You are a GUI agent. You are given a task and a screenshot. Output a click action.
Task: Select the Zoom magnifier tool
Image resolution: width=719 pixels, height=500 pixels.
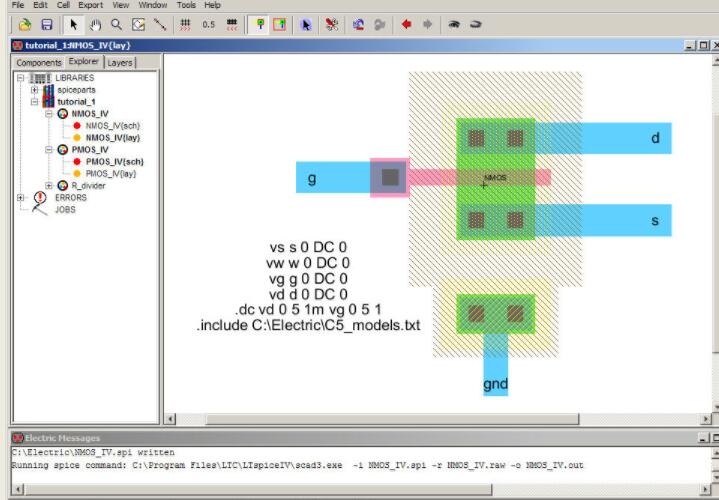point(116,24)
